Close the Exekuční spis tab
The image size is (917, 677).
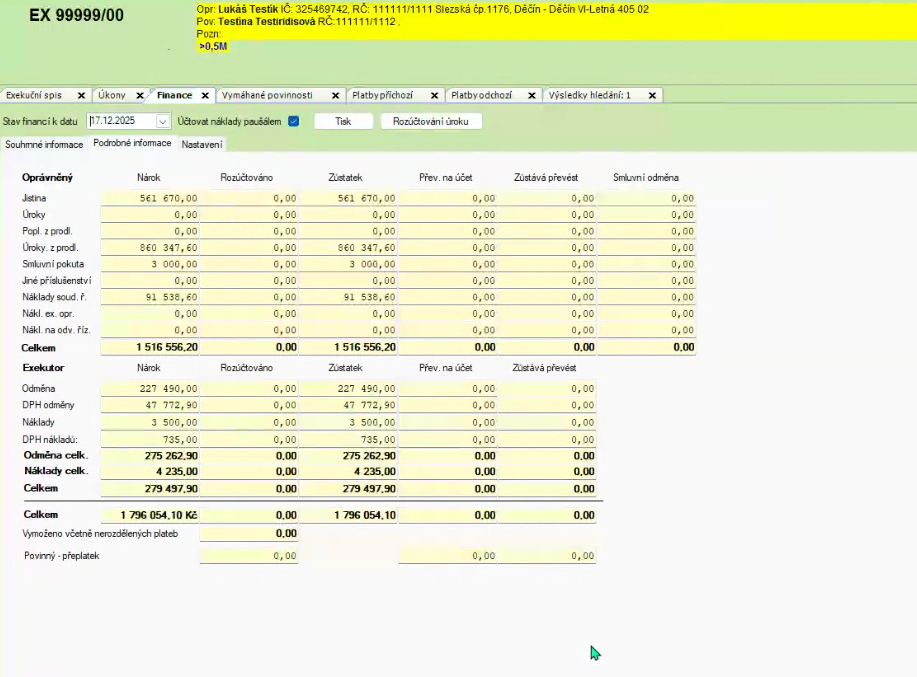pyautogui.click(x=81, y=95)
